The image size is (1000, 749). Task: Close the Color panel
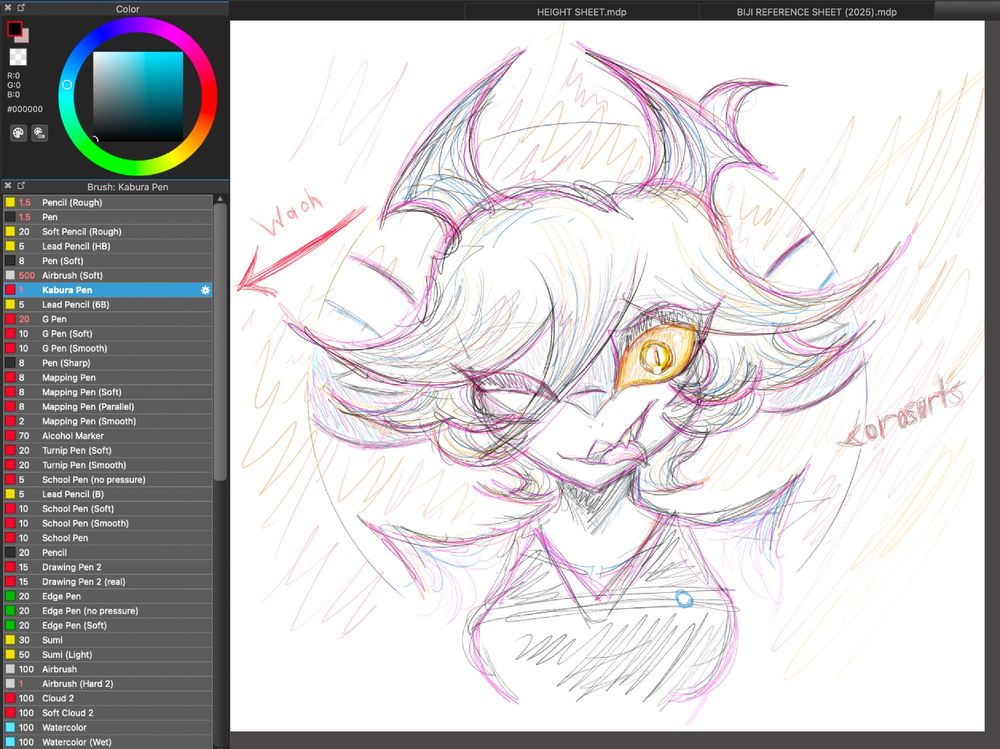[x=8, y=8]
